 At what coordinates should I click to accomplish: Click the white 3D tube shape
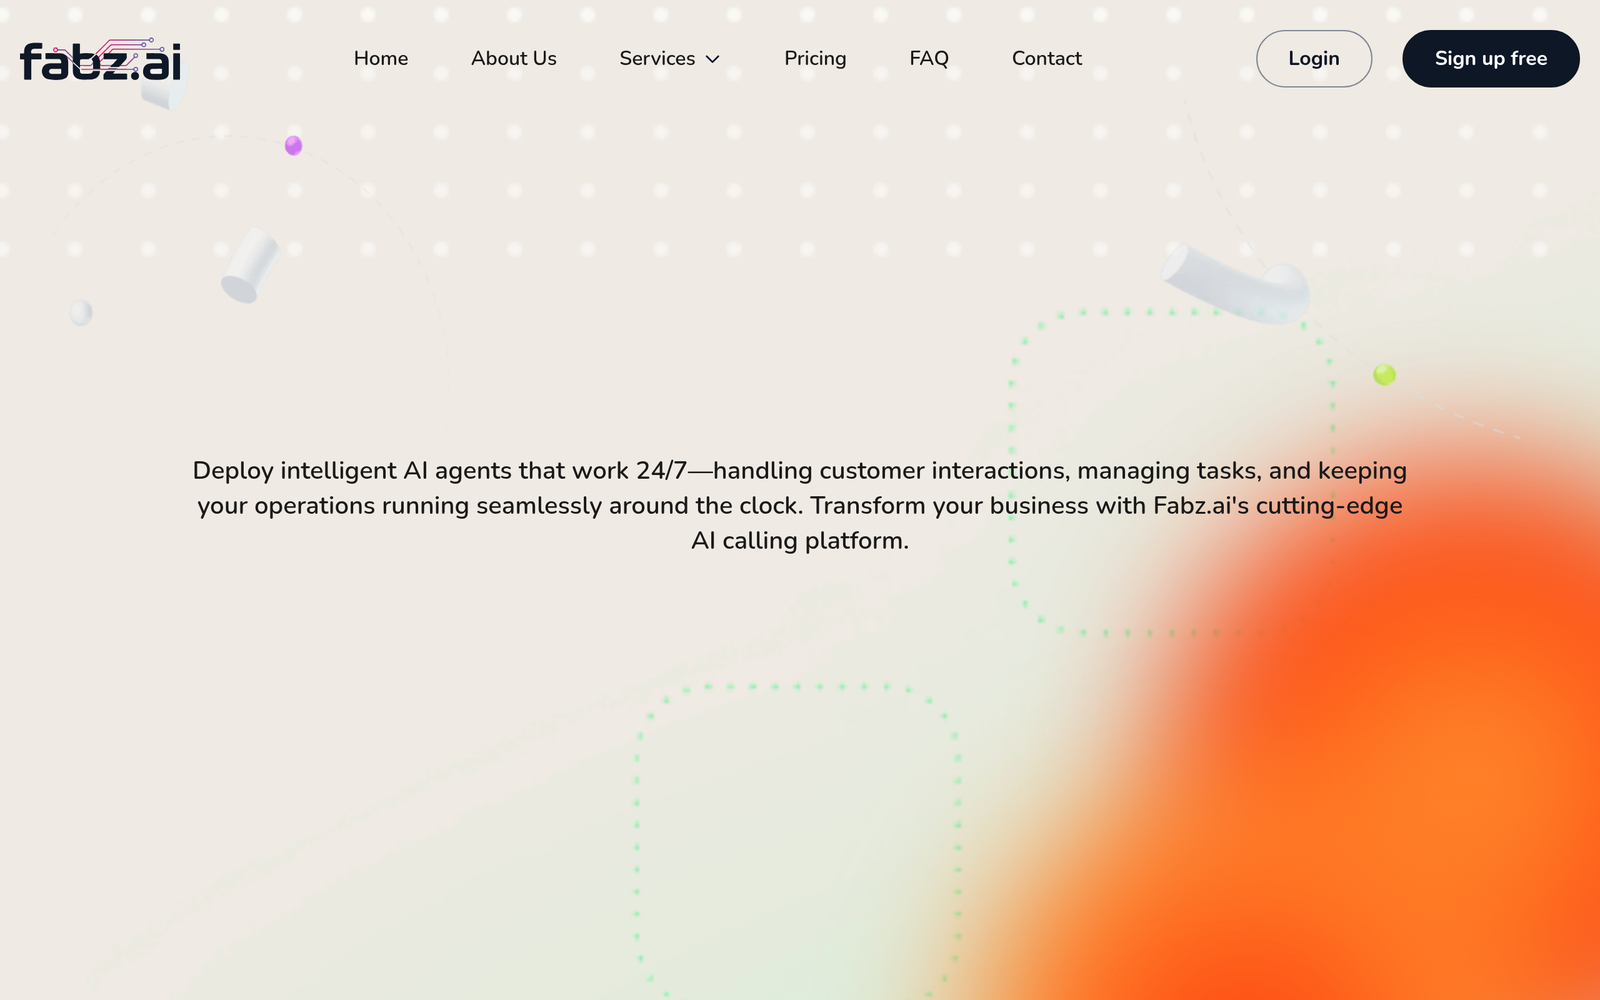pyautogui.click(x=1235, y=285)
